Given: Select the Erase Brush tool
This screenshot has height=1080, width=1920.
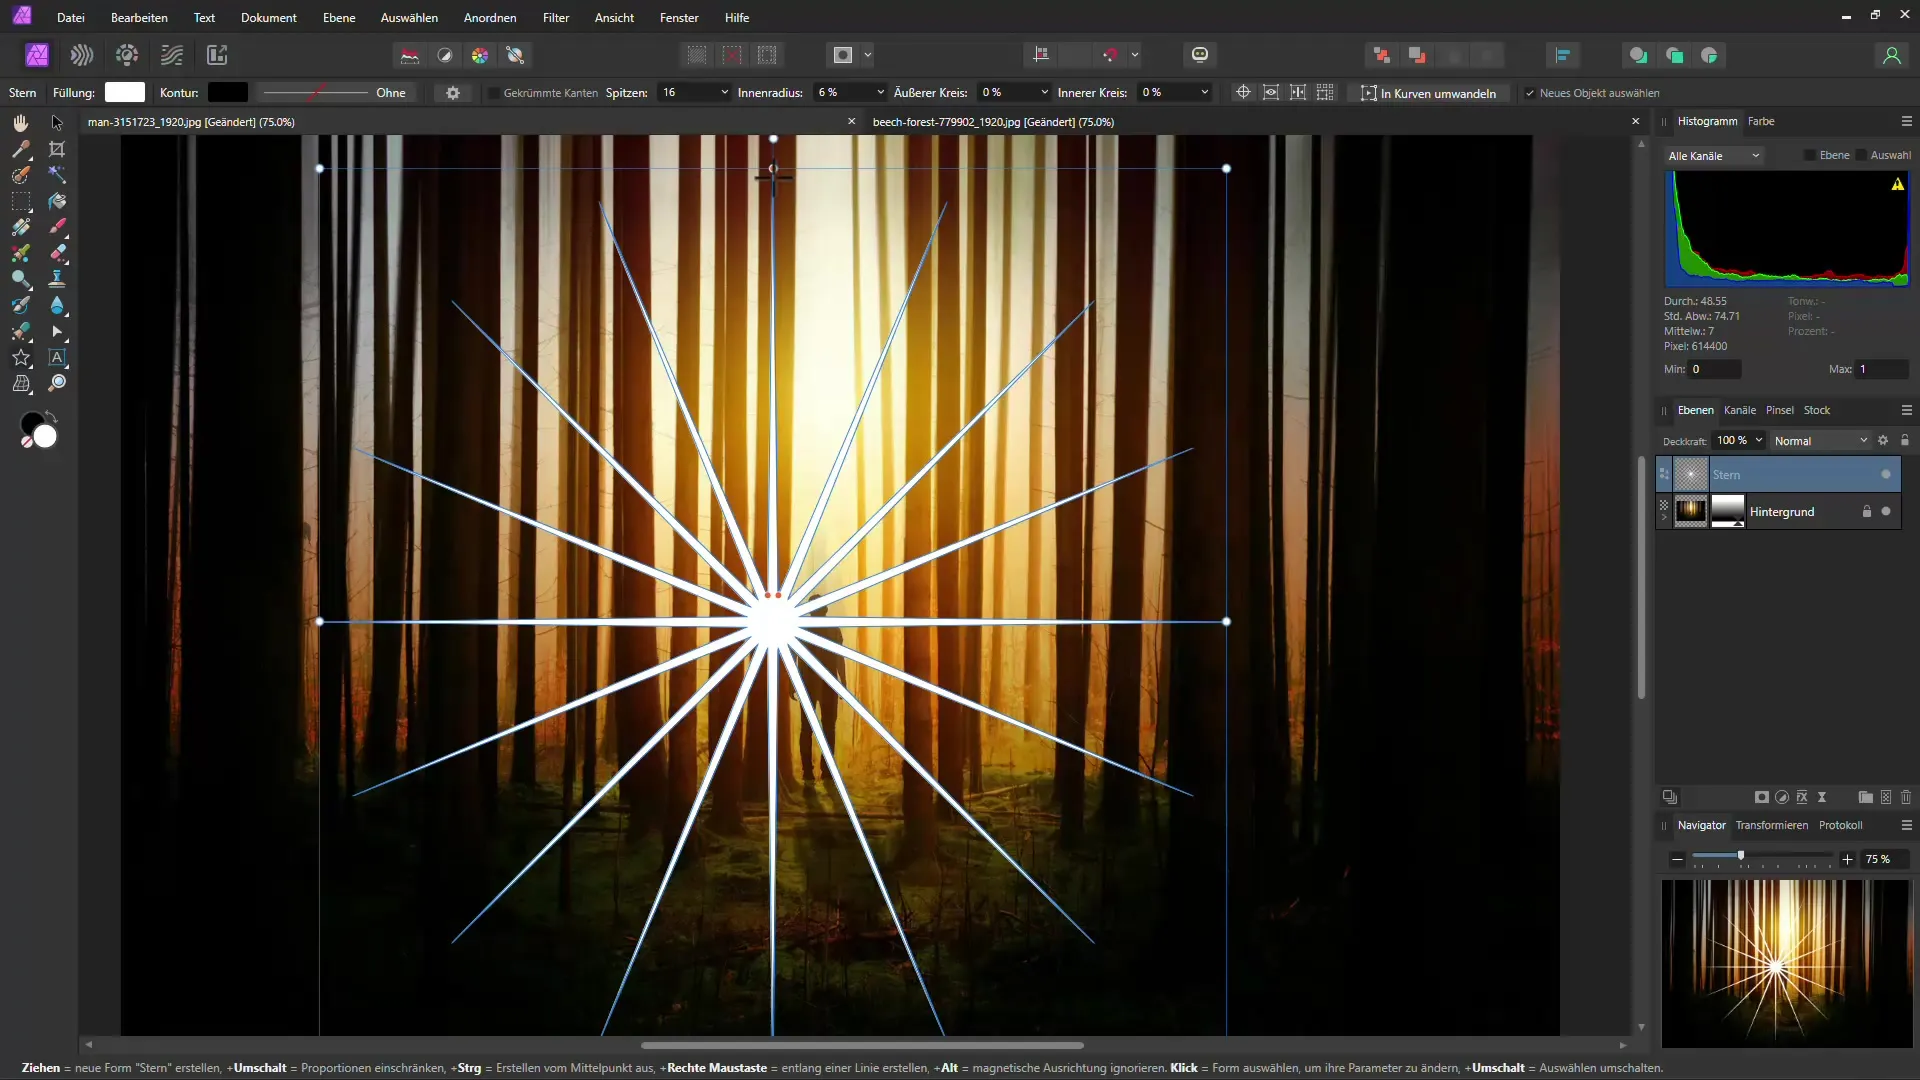Looking at the screenshot, I should pyautogui.click(x=57, y=253).
